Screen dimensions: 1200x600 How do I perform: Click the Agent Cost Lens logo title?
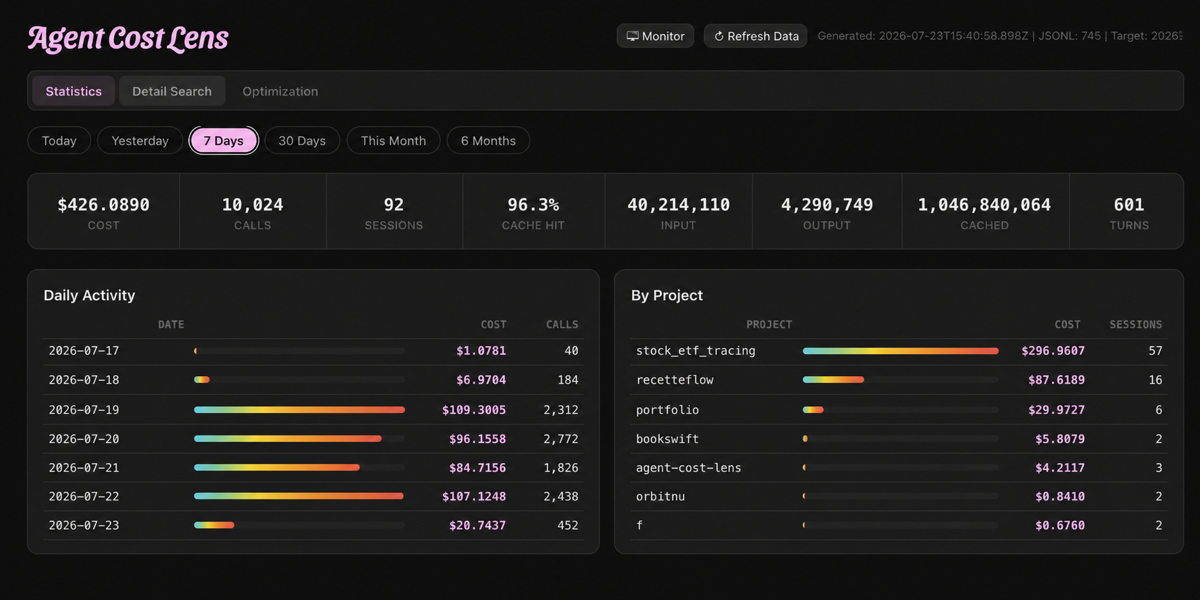tap(128, 39)
